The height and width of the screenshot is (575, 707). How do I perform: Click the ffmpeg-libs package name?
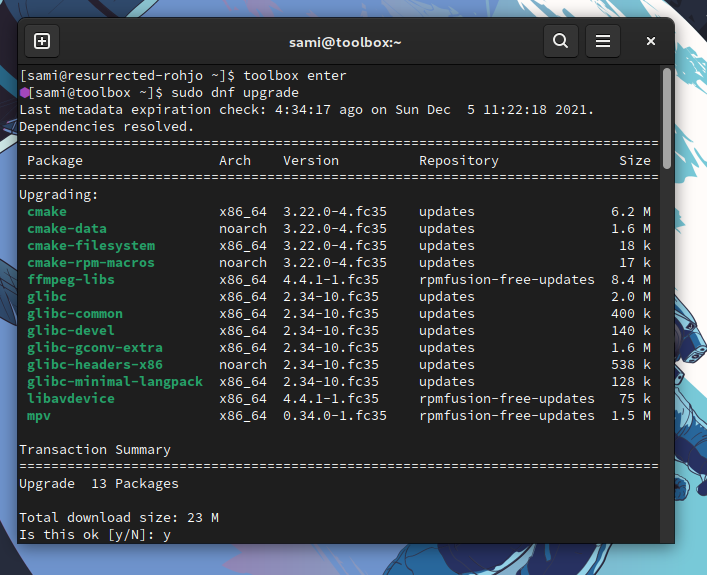pyautogui.click(x=71, y=280)
